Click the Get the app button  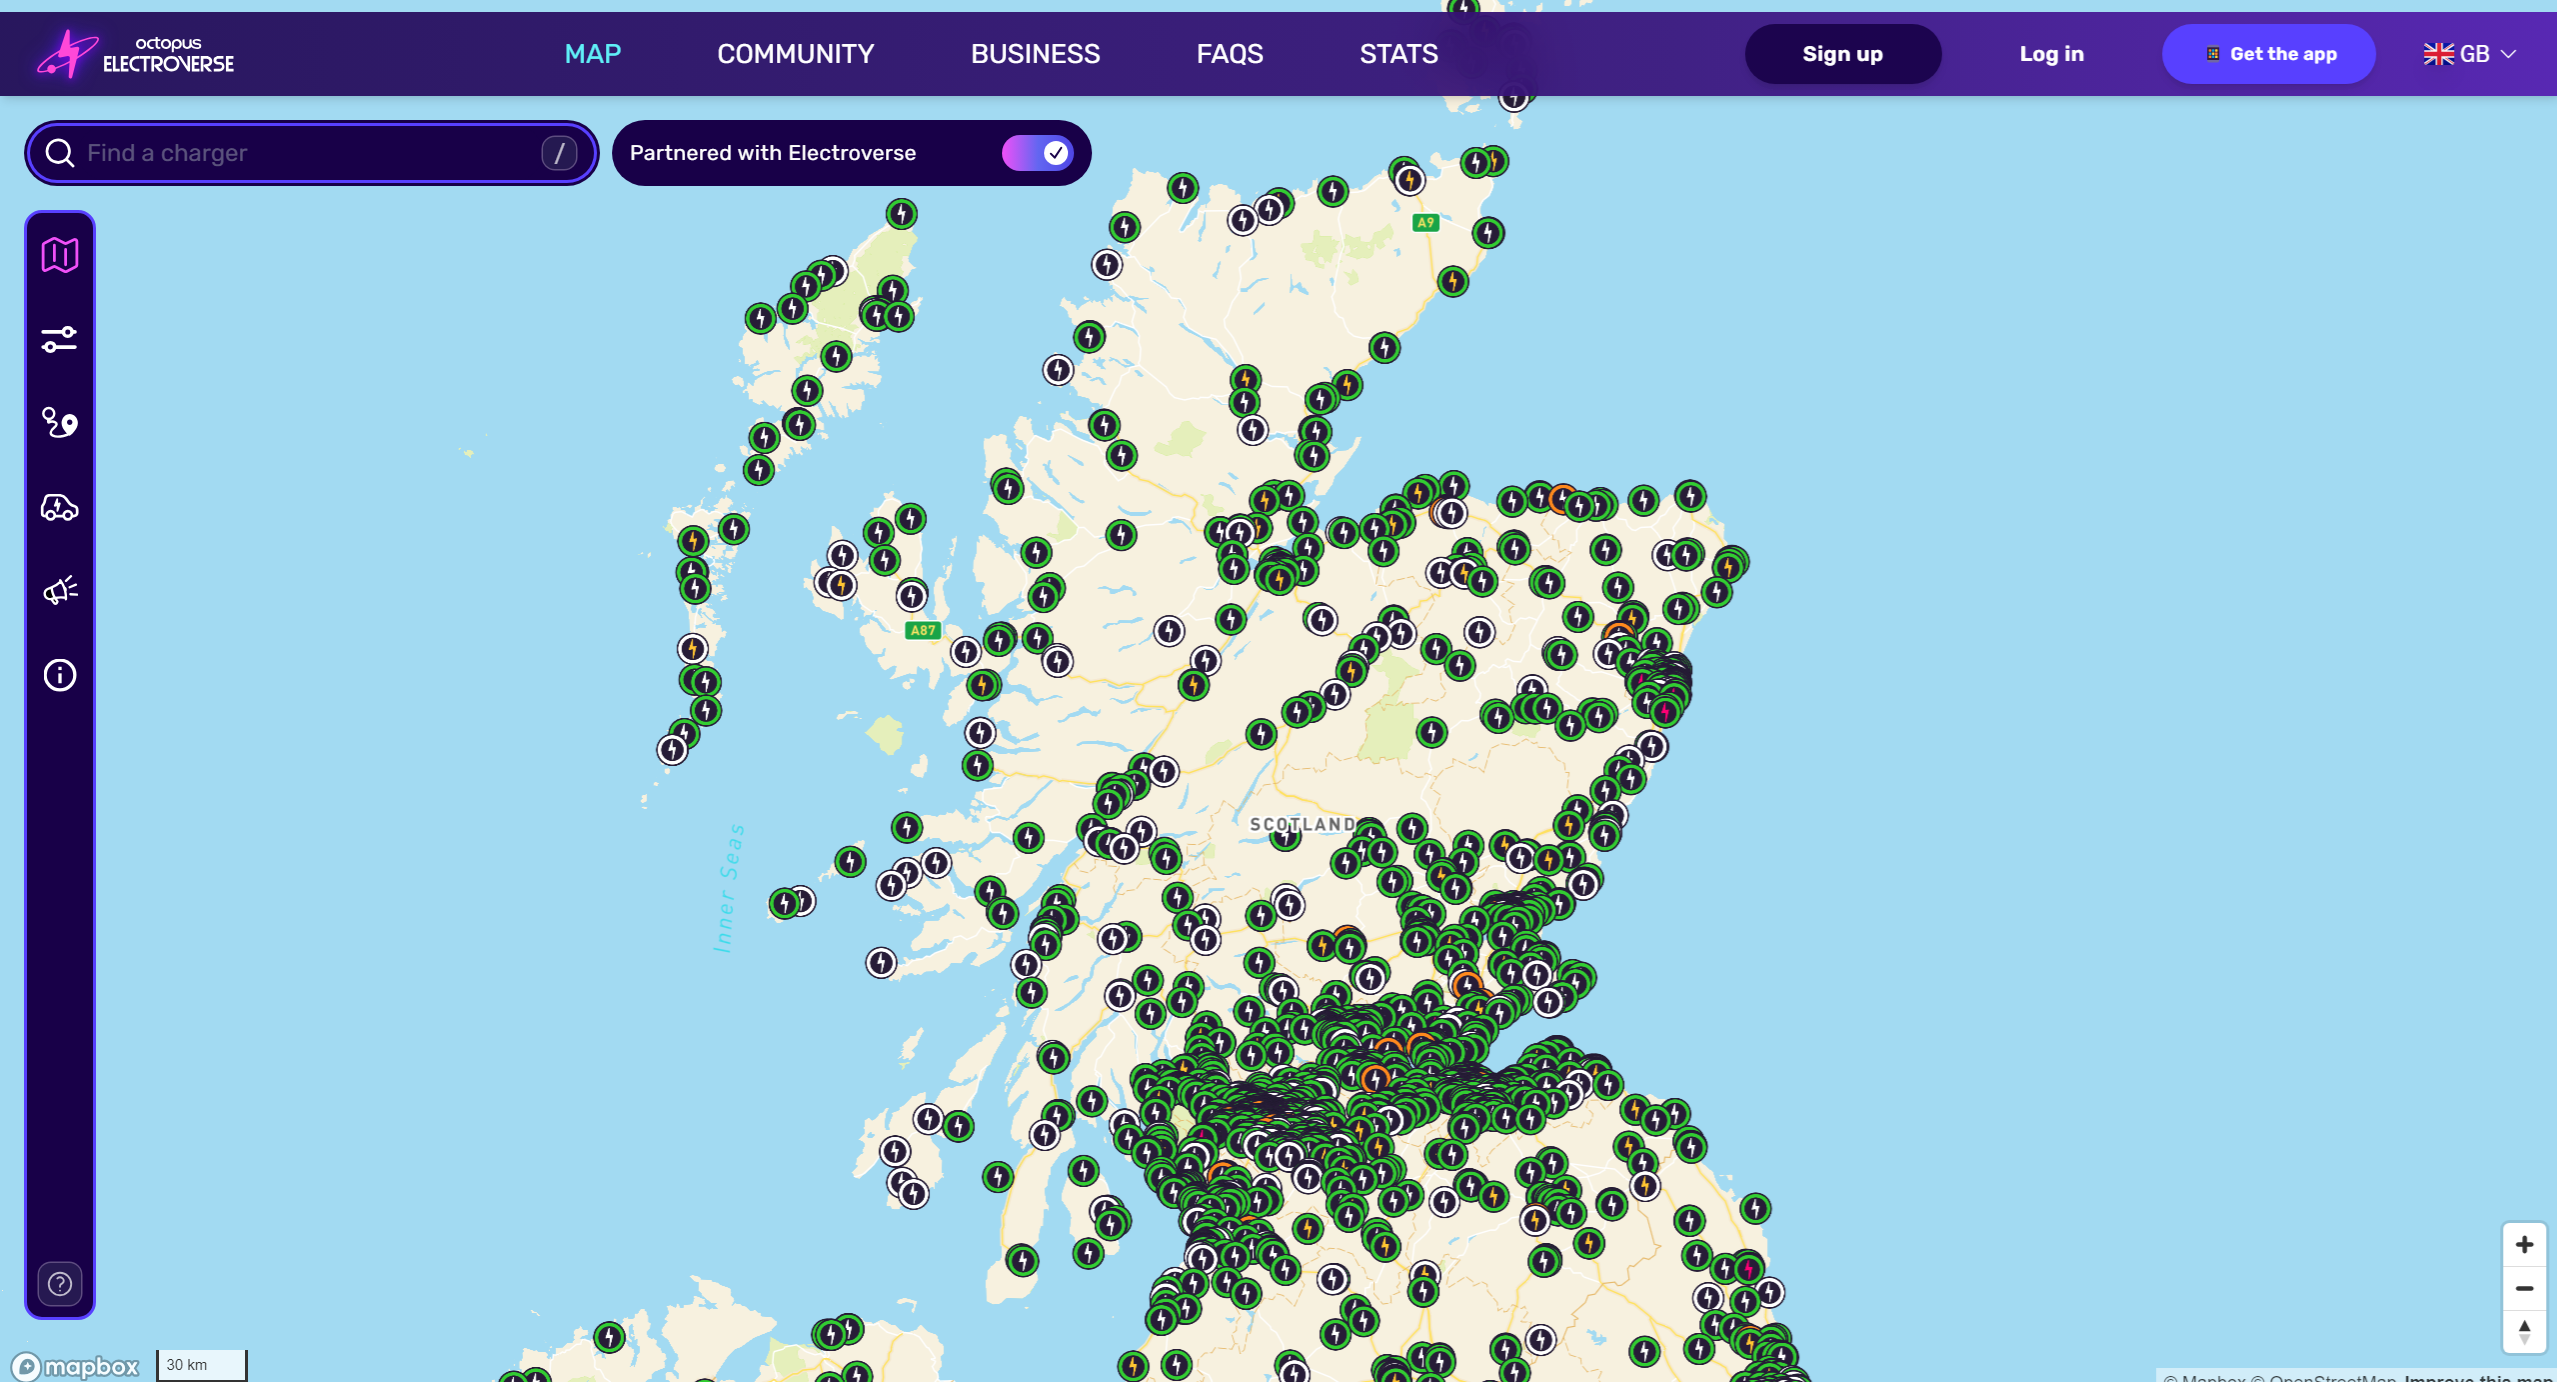click(x=2268, y=54)
